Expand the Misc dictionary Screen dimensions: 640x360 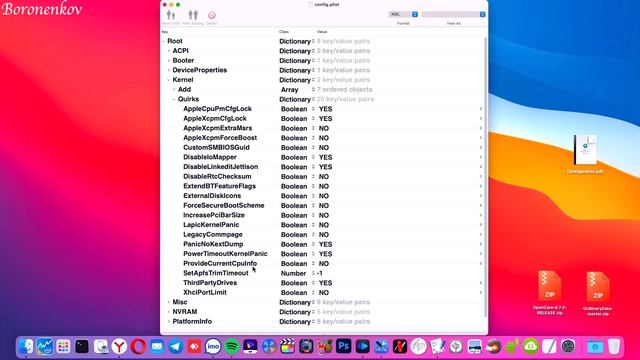[169, 302]
